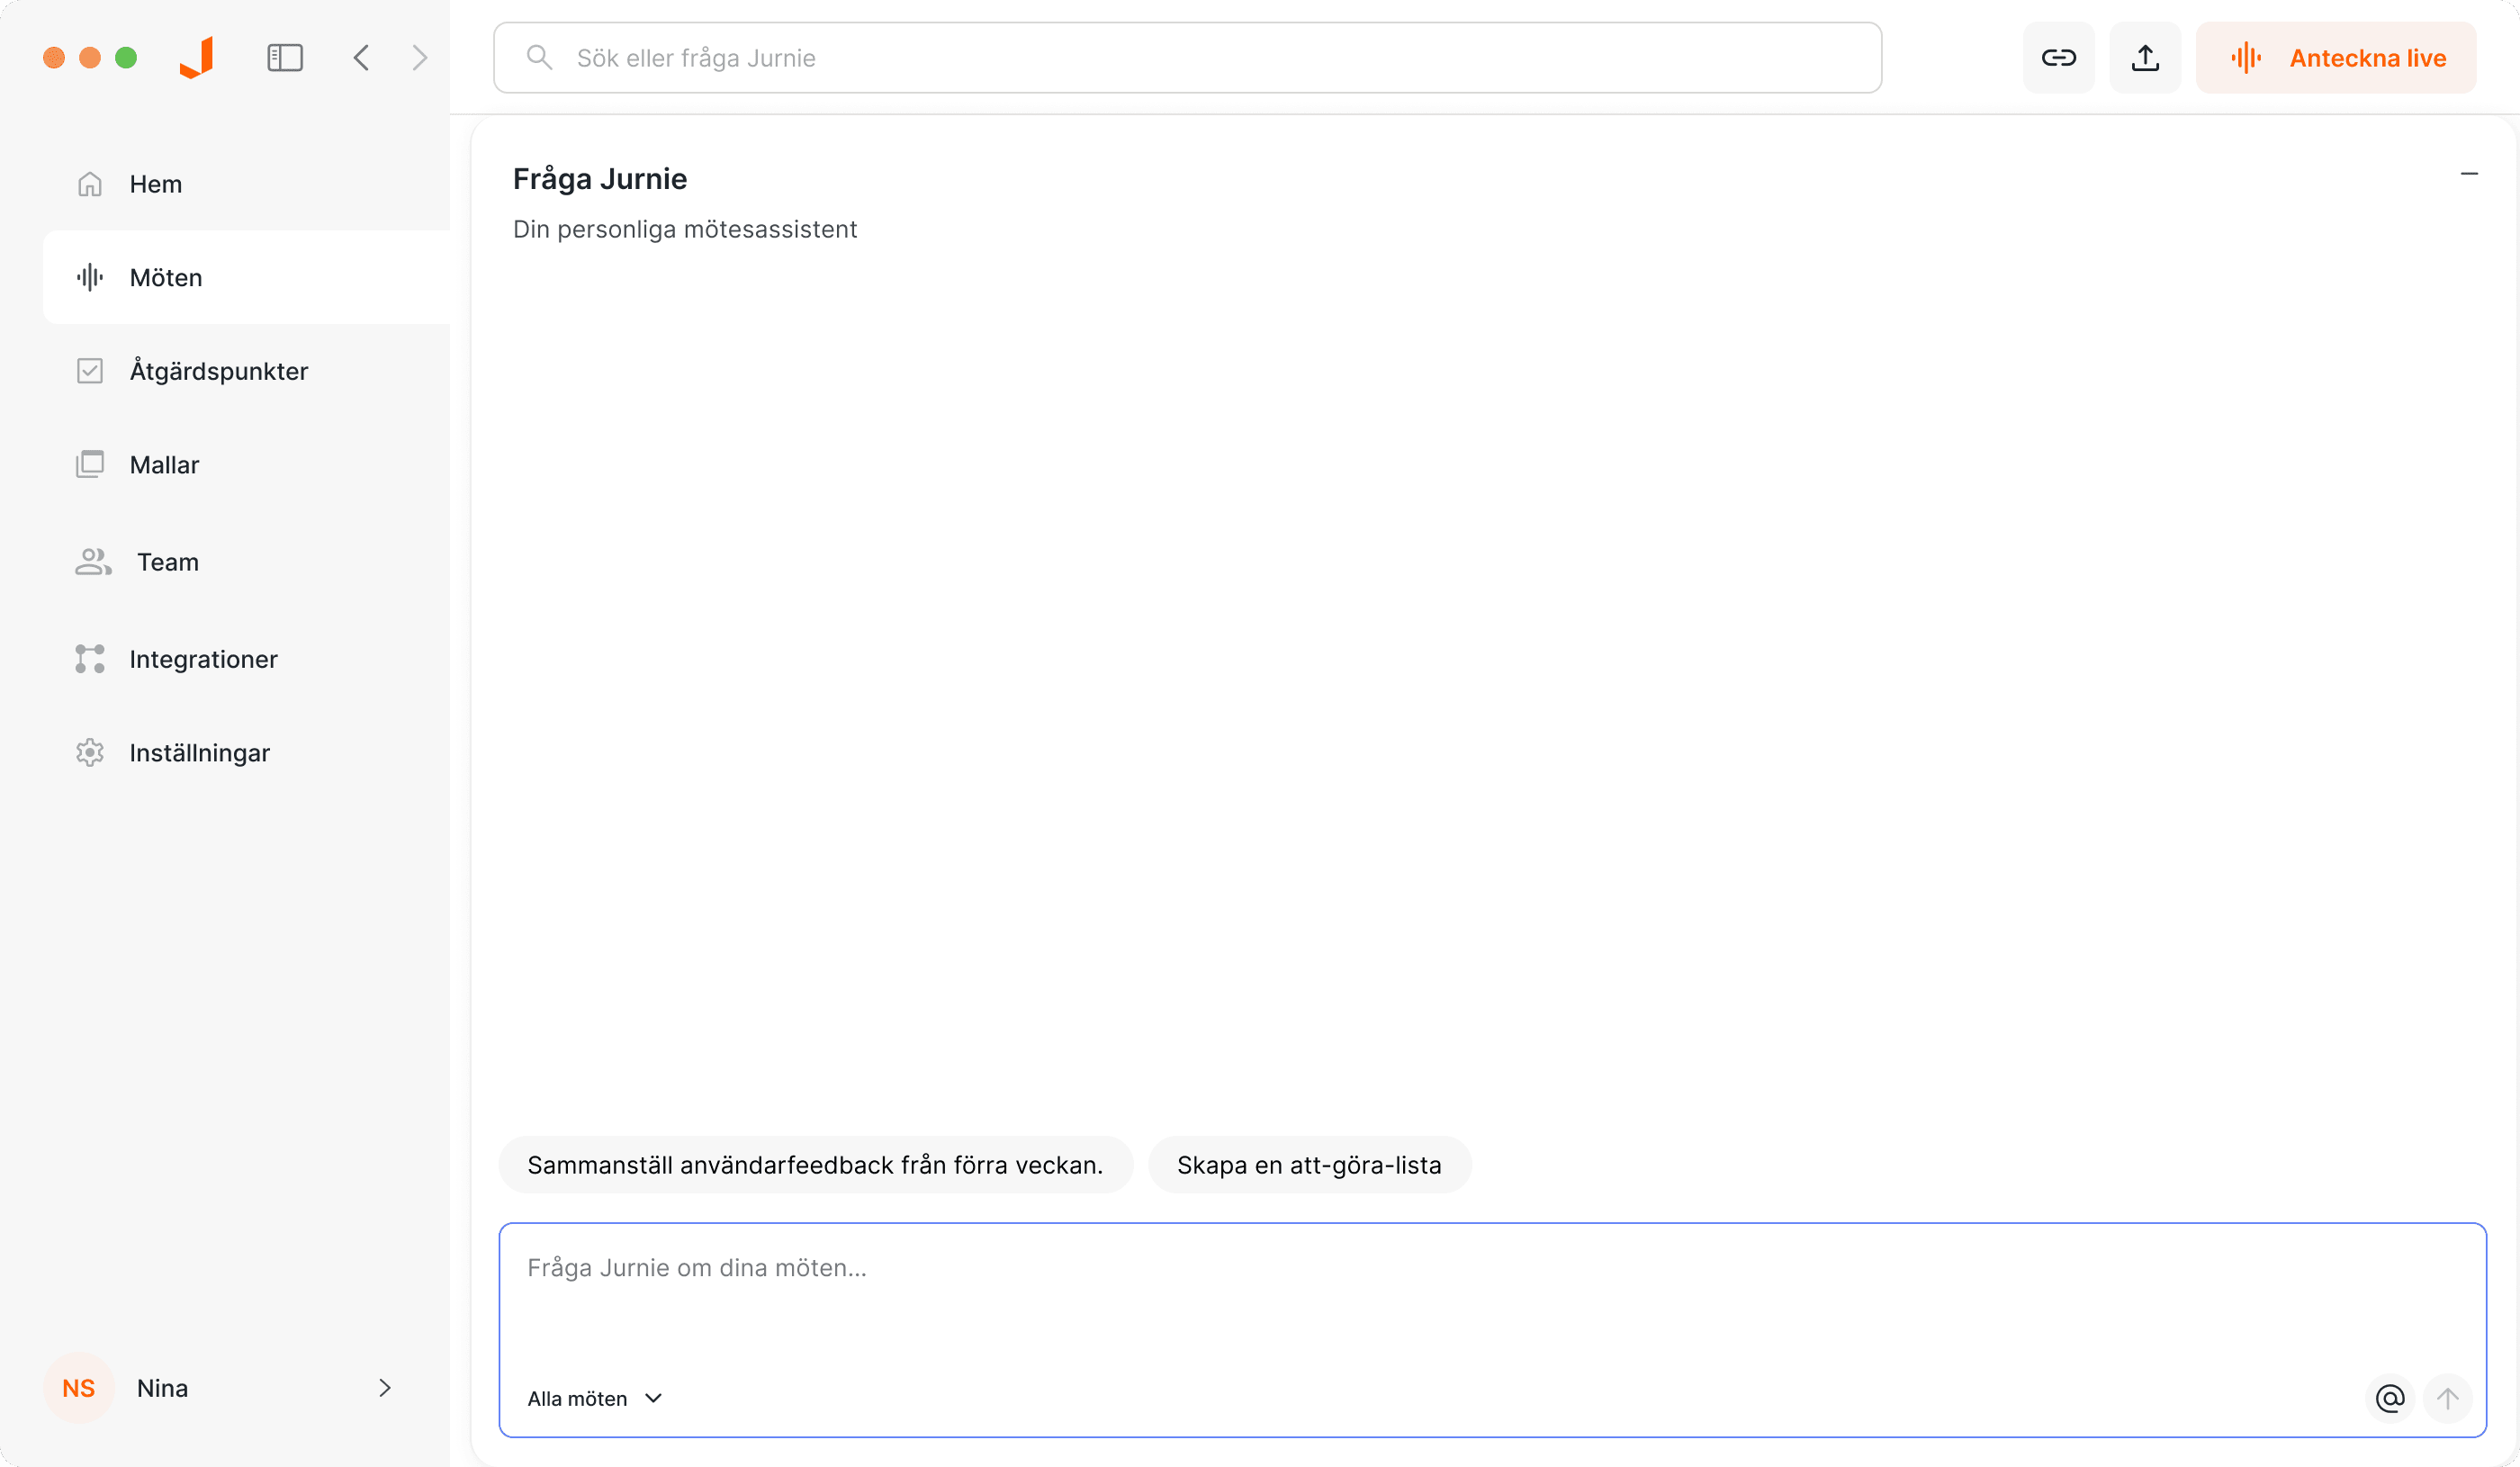
Task: Open the Möten section in sidebar
Action: [x=165, y=277]
